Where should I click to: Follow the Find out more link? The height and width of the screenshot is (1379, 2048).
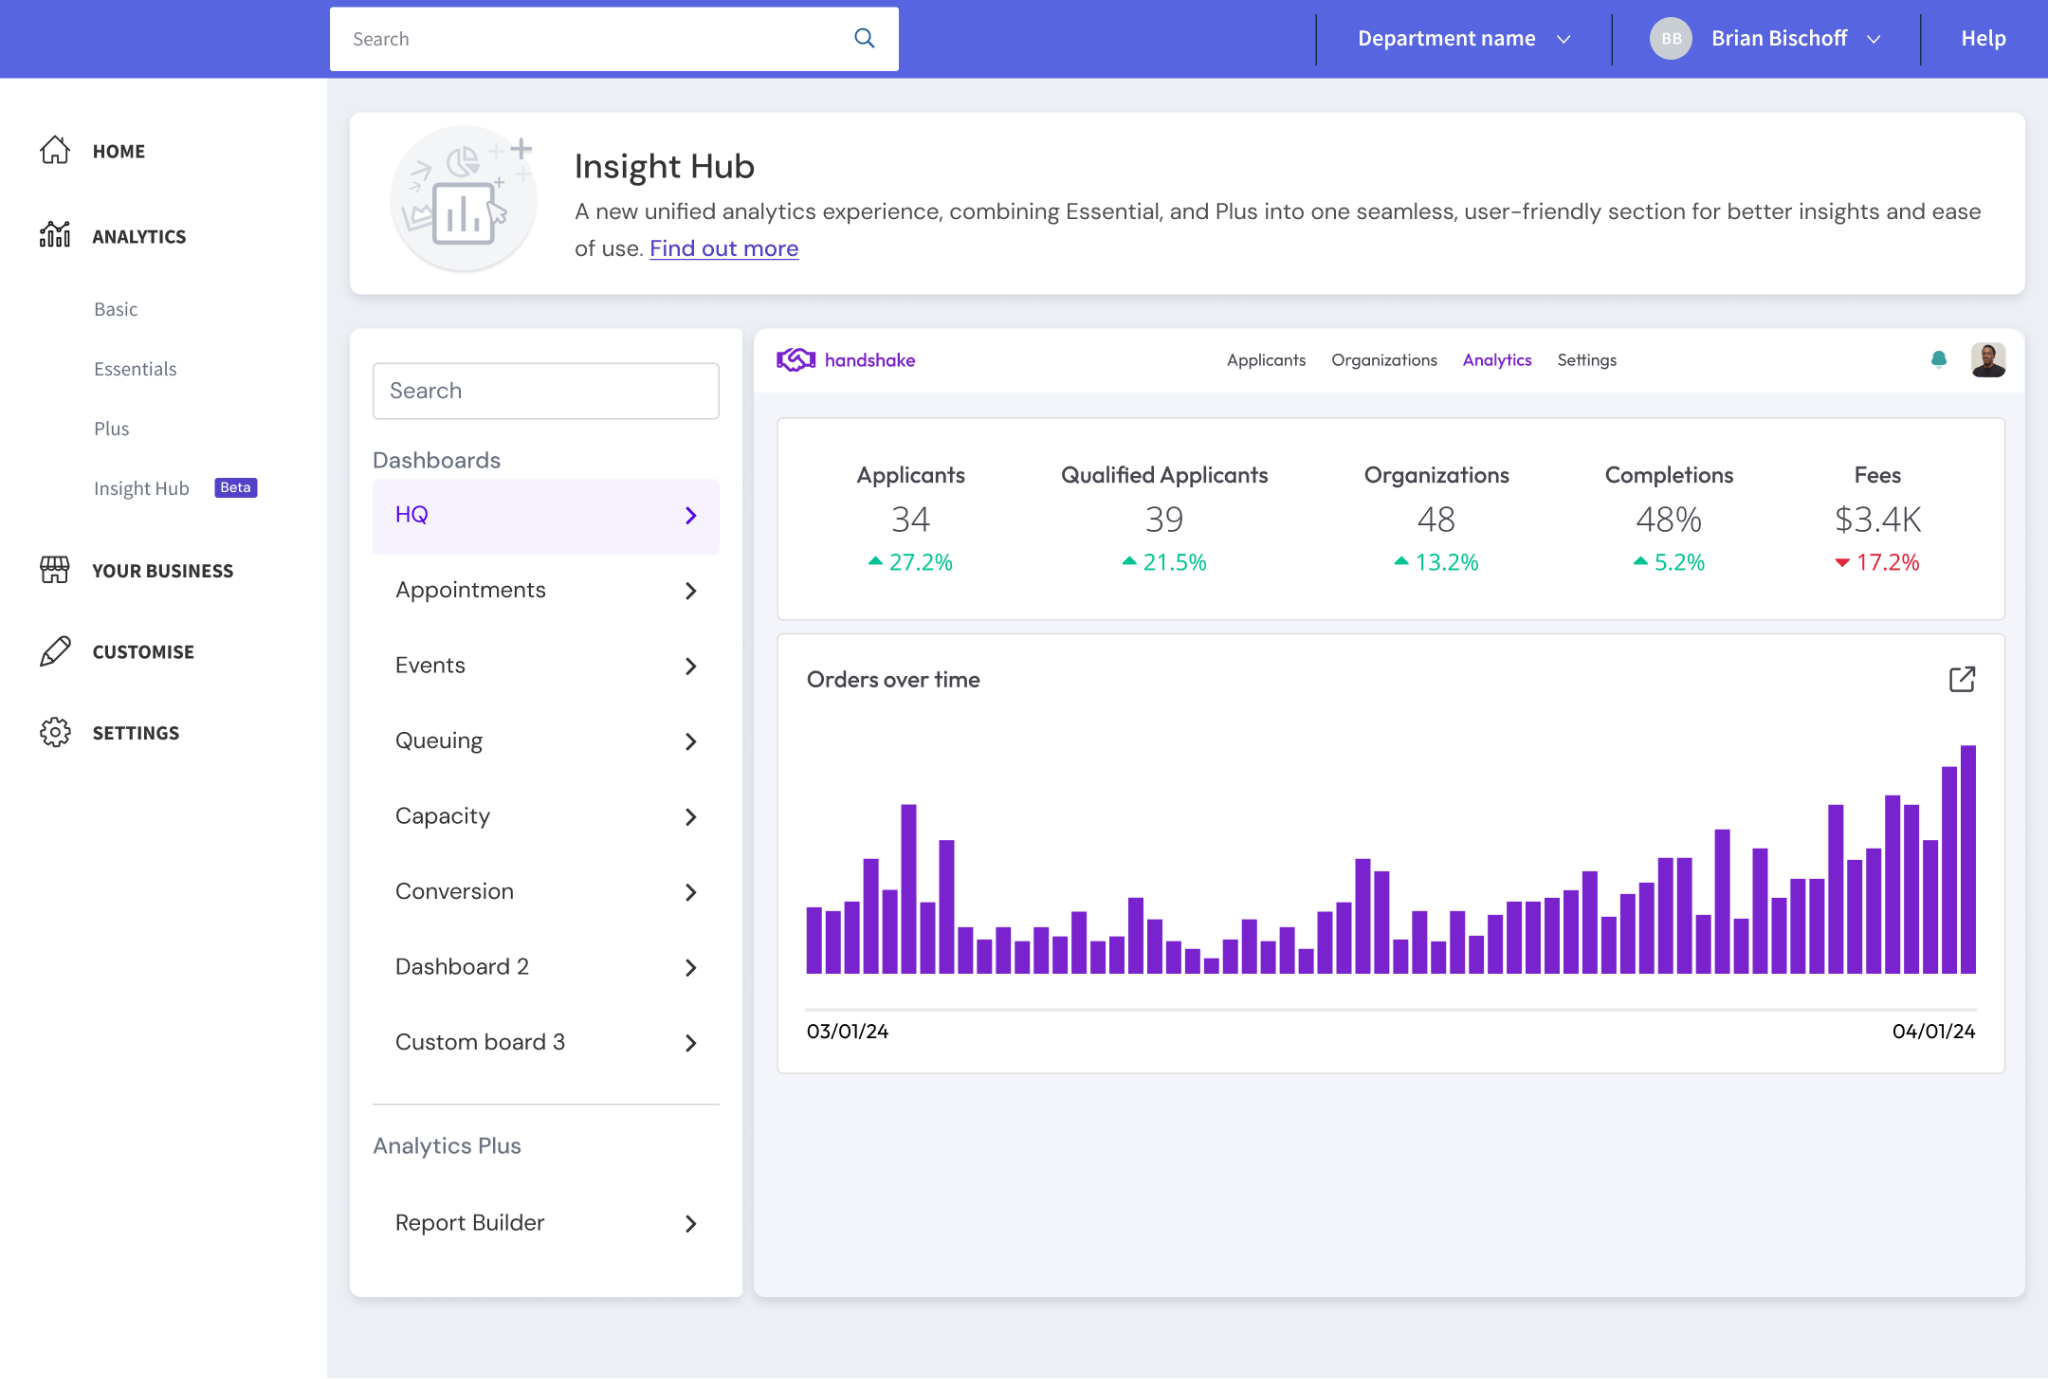723,248
